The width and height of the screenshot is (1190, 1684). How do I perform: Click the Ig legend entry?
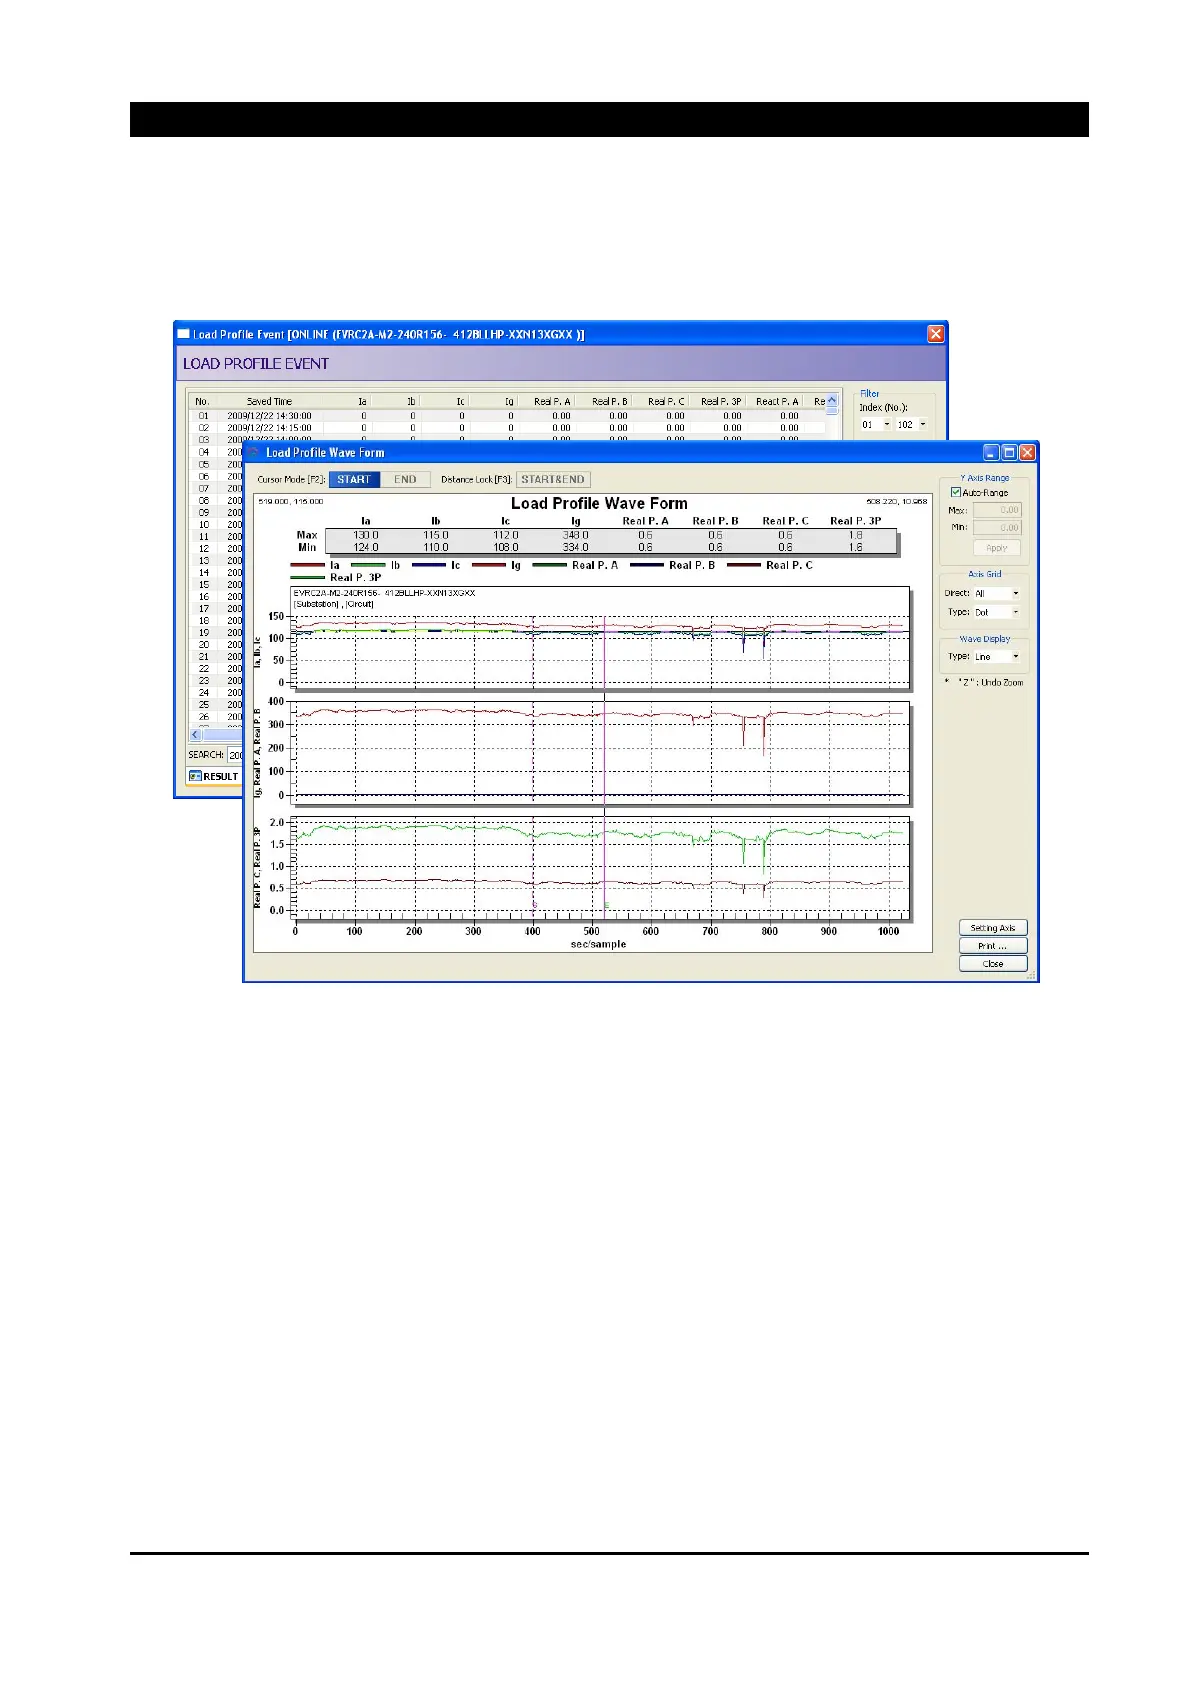(x=497, y=566)
